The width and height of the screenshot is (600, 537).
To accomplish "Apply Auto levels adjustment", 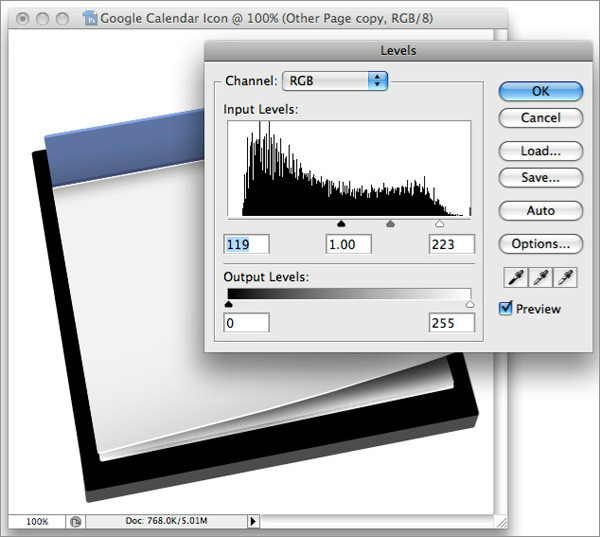I will point(540,211).
